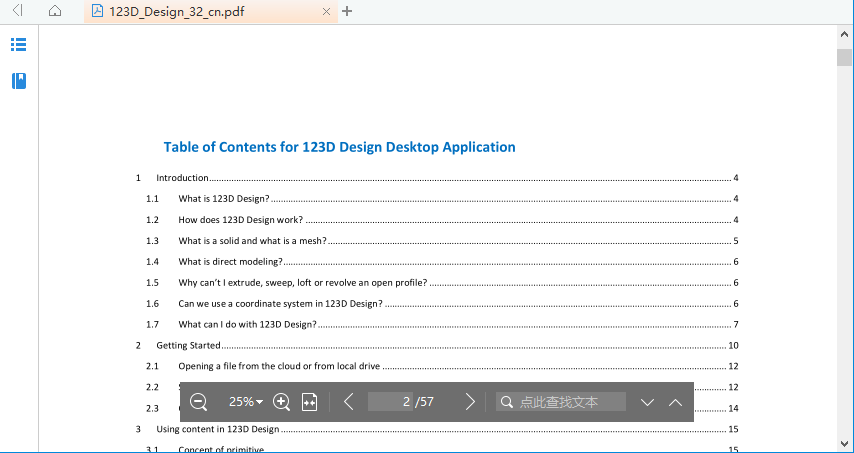Open 'What is 123D Design?' entry

click(442, 199)
